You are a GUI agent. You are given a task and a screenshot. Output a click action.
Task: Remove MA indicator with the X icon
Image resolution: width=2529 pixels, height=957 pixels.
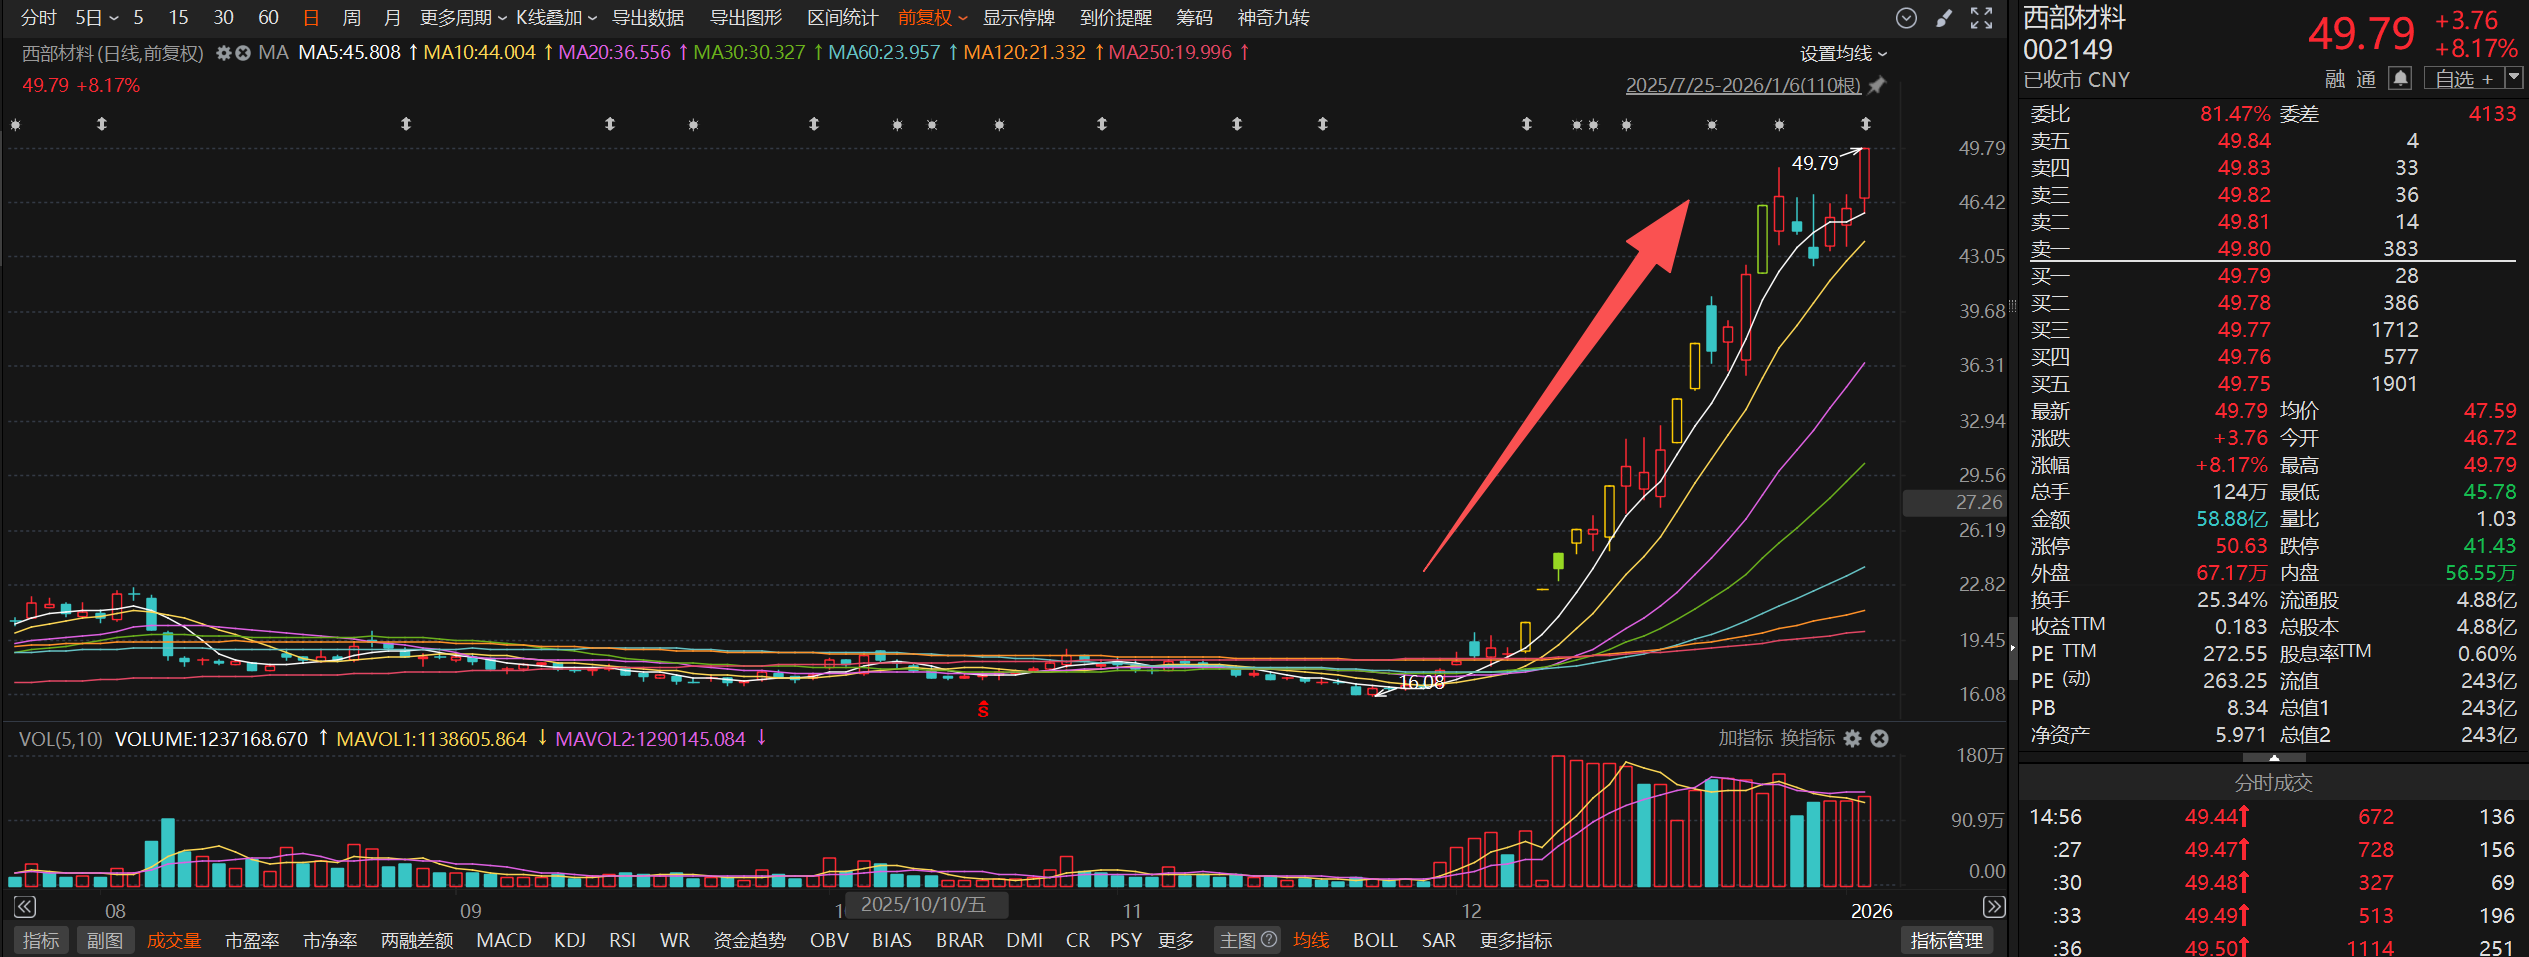(x=242, y=53)
